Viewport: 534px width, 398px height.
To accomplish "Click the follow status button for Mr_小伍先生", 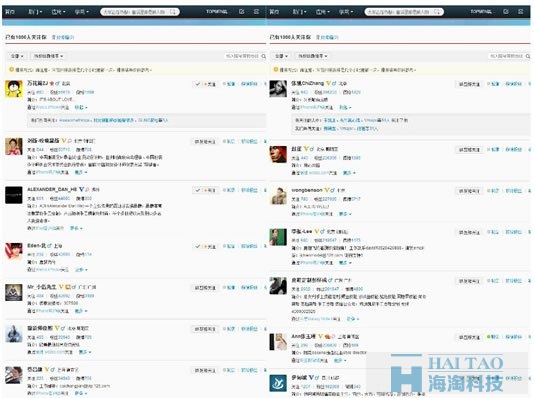I will 205,288.
